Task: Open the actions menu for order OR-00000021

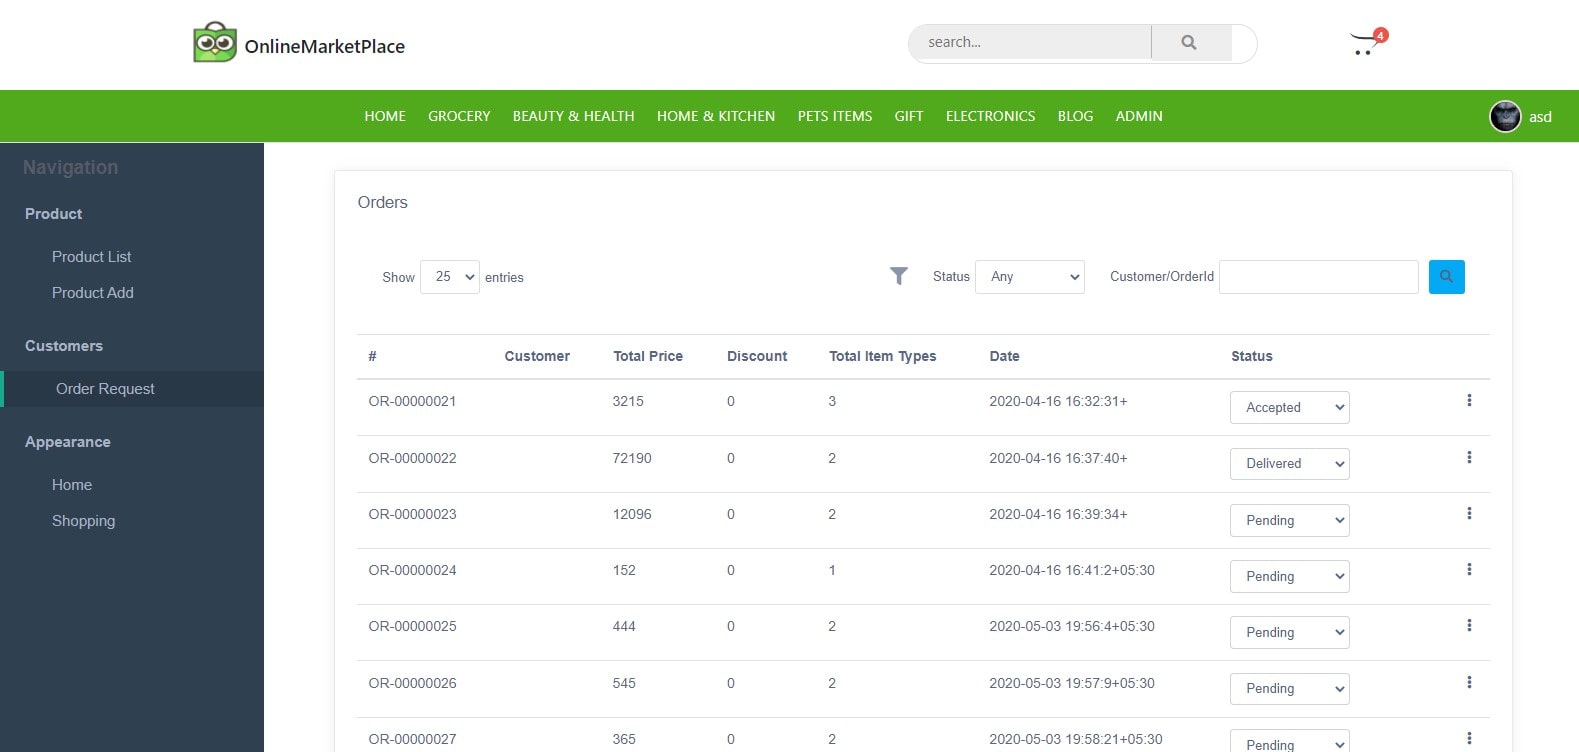Action: (1469, 401)
